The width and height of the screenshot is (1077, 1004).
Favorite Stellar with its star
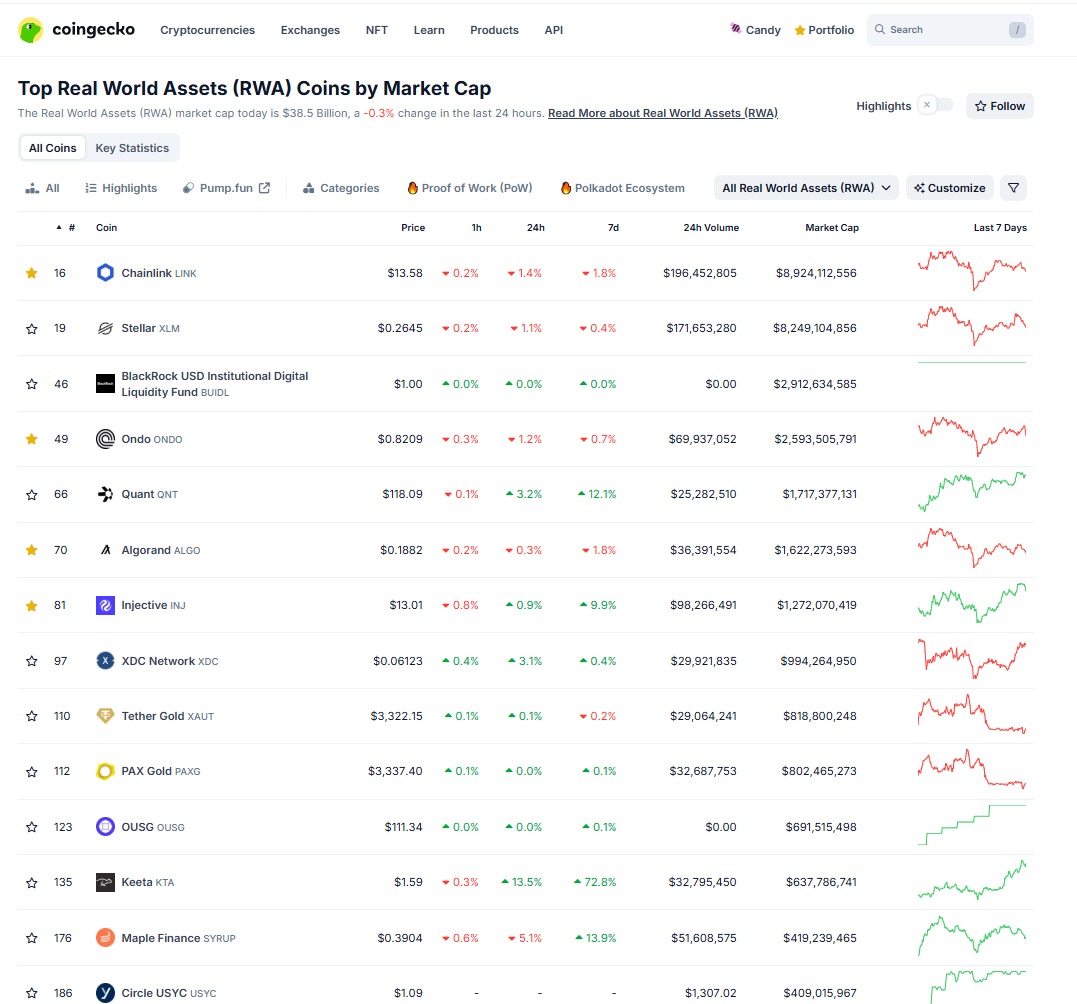click(x=32, y=328)
